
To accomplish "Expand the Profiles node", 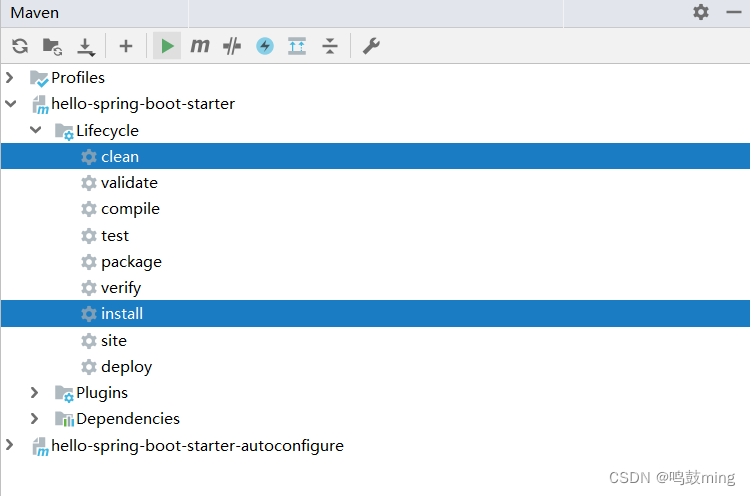I will click(x=11, y=77).
